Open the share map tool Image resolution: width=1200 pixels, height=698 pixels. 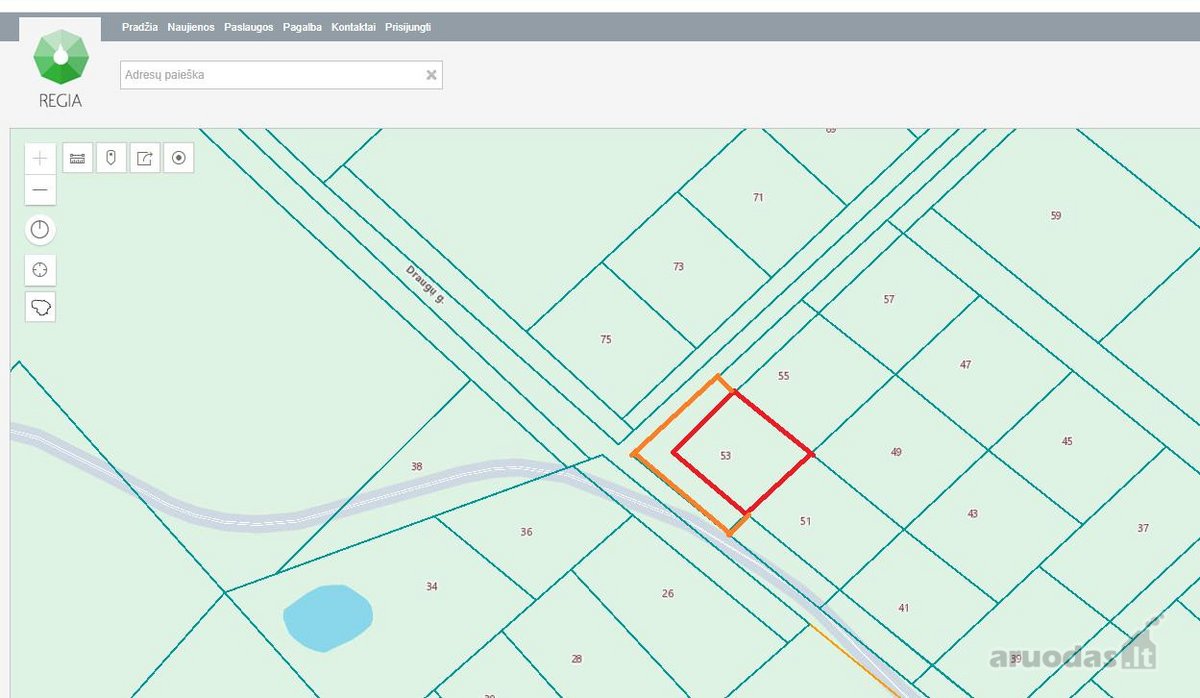point(145,158)
